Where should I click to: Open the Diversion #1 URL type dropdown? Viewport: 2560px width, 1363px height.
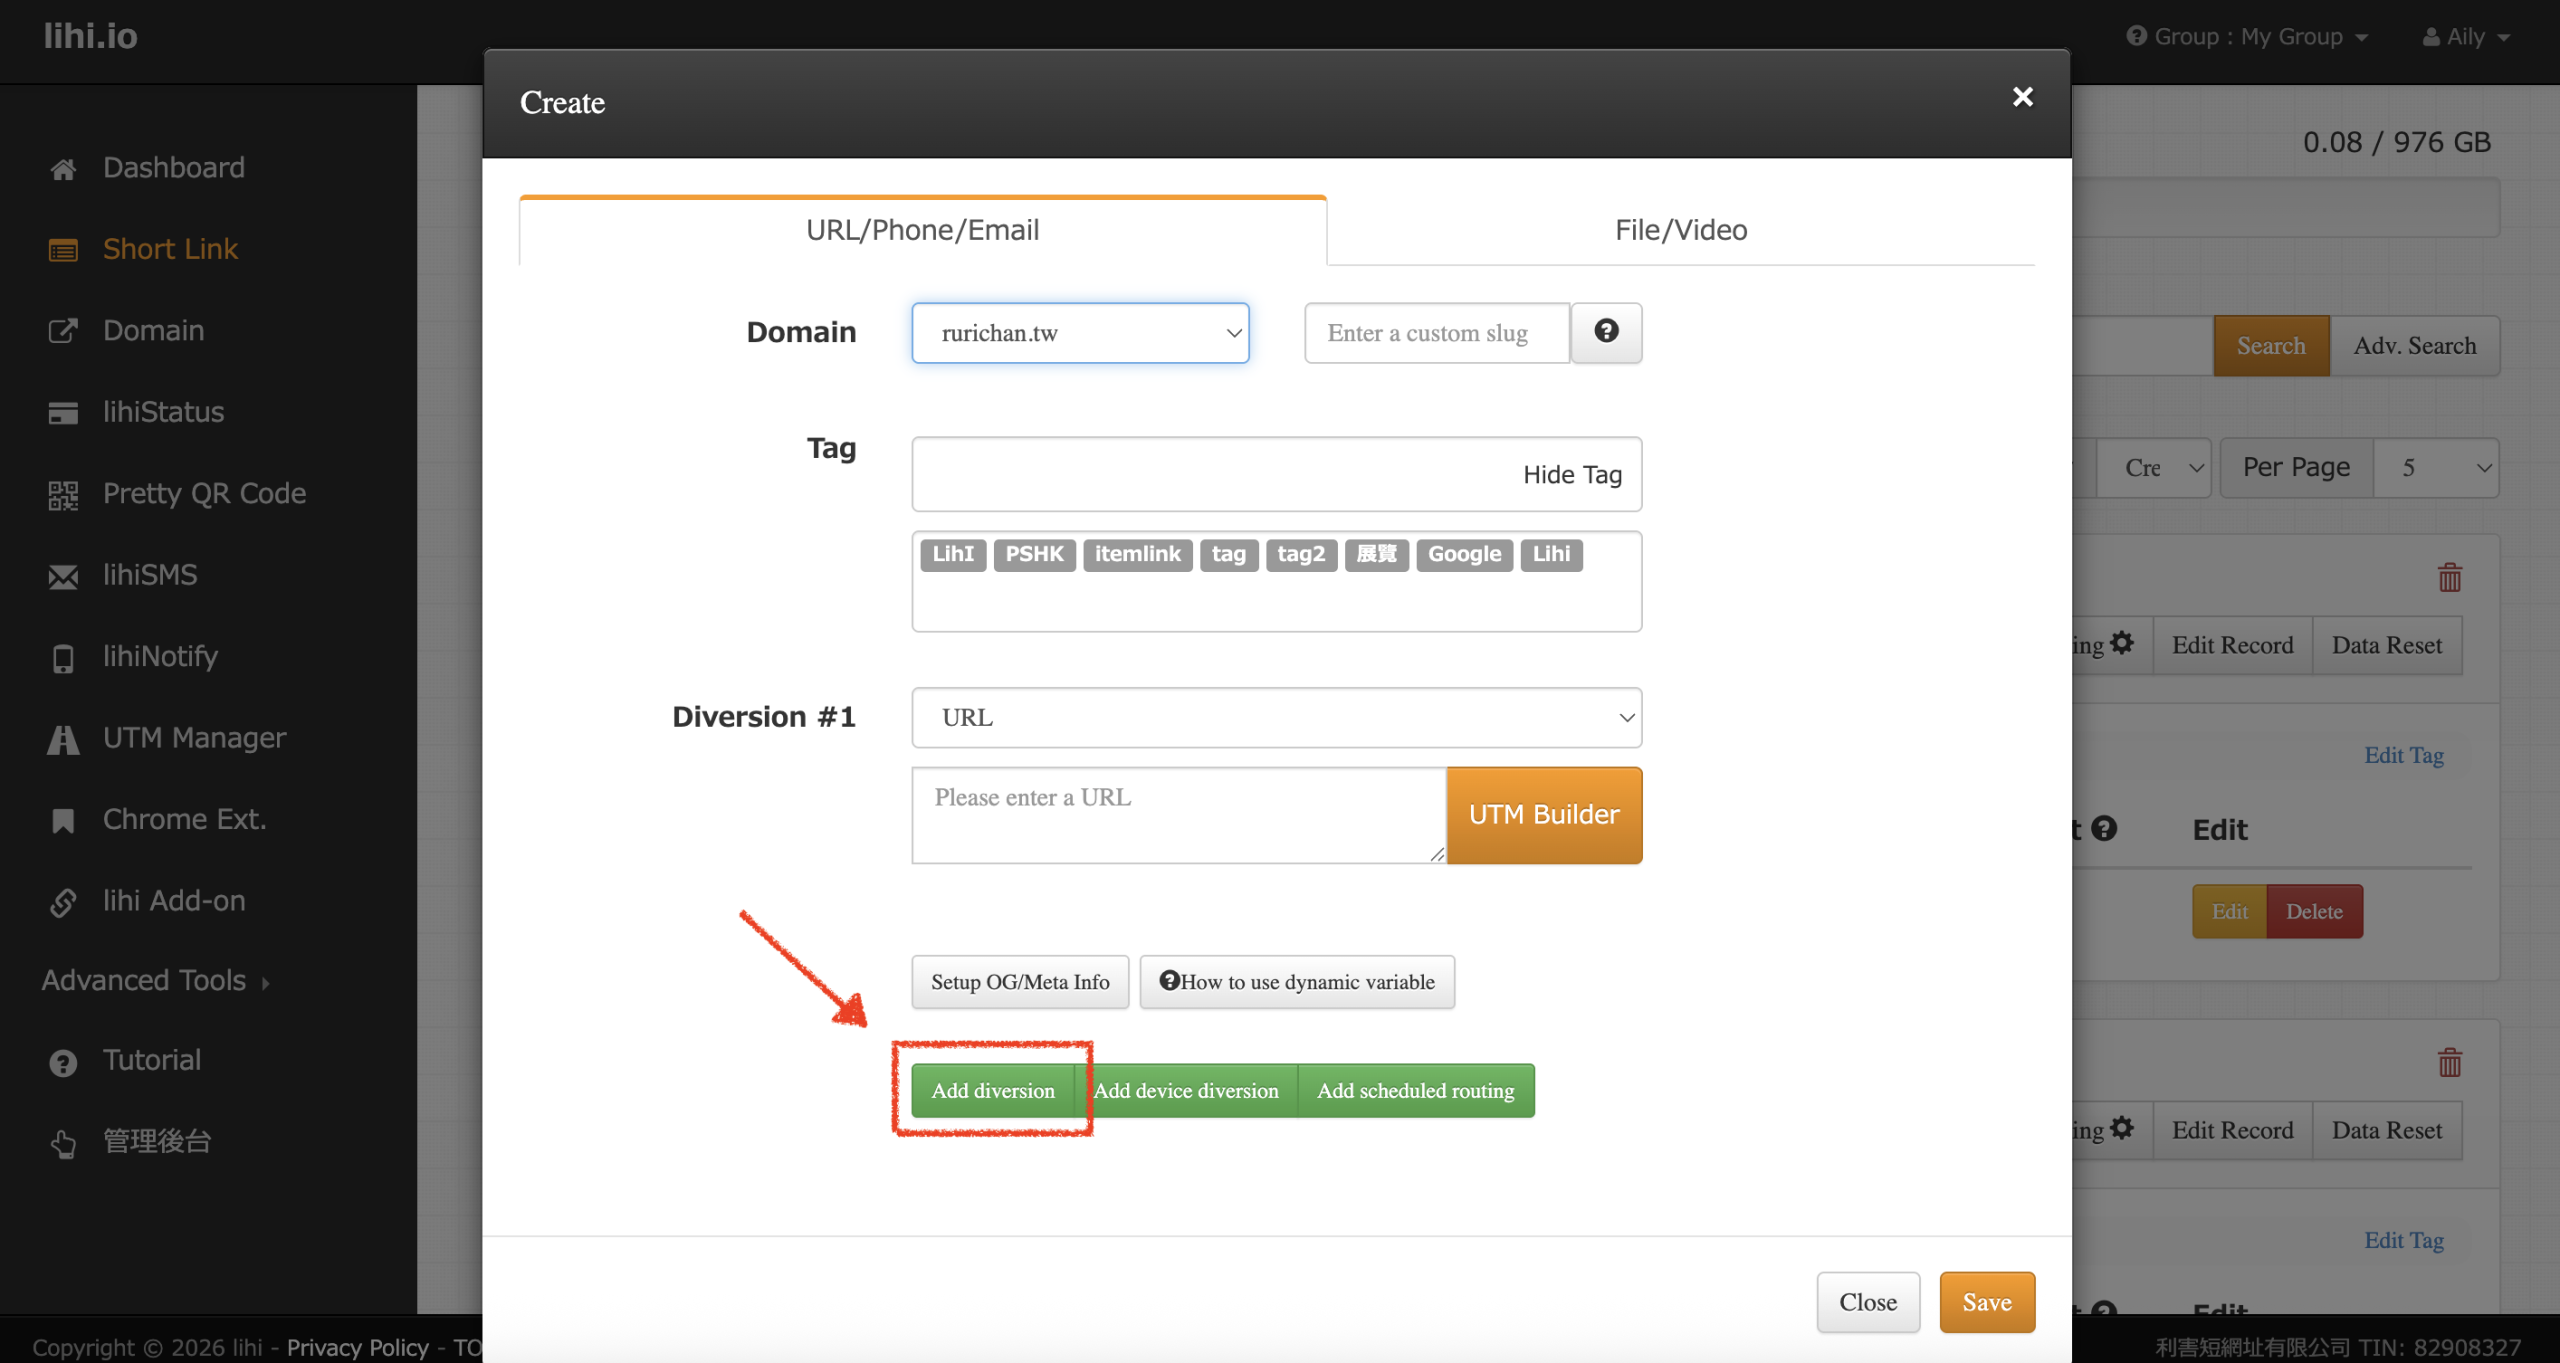click(1276, 717)
